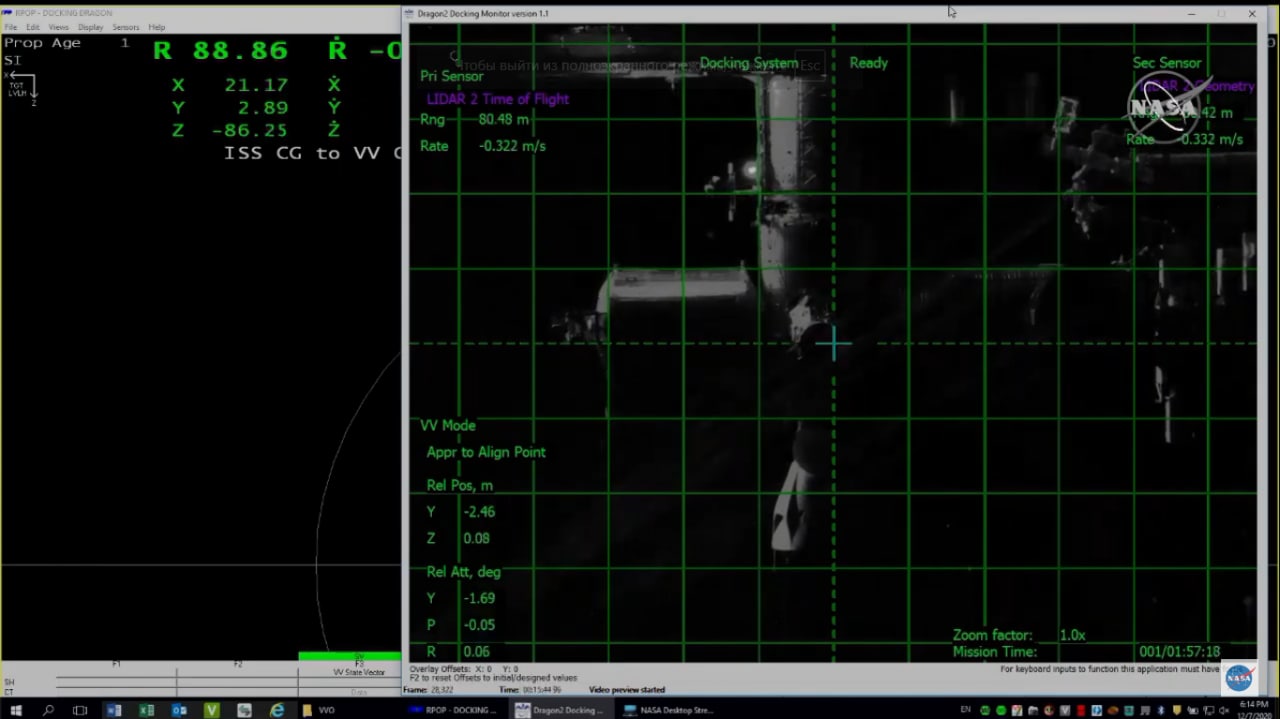Open the green V application on taskbar
This screenshot has width=1280, height=719.
coord(212,710)
